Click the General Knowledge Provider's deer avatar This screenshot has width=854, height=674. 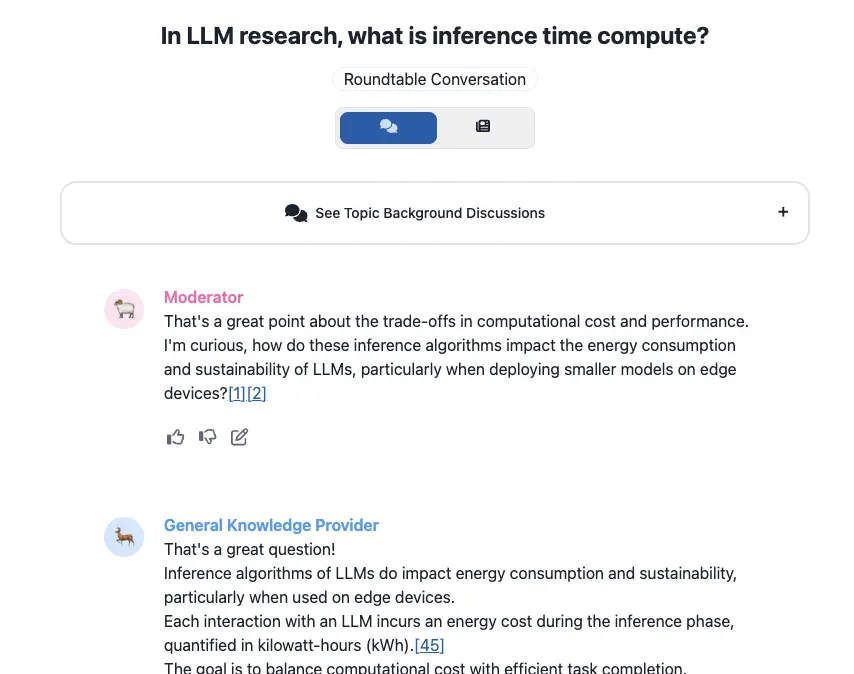click(124, 537)
